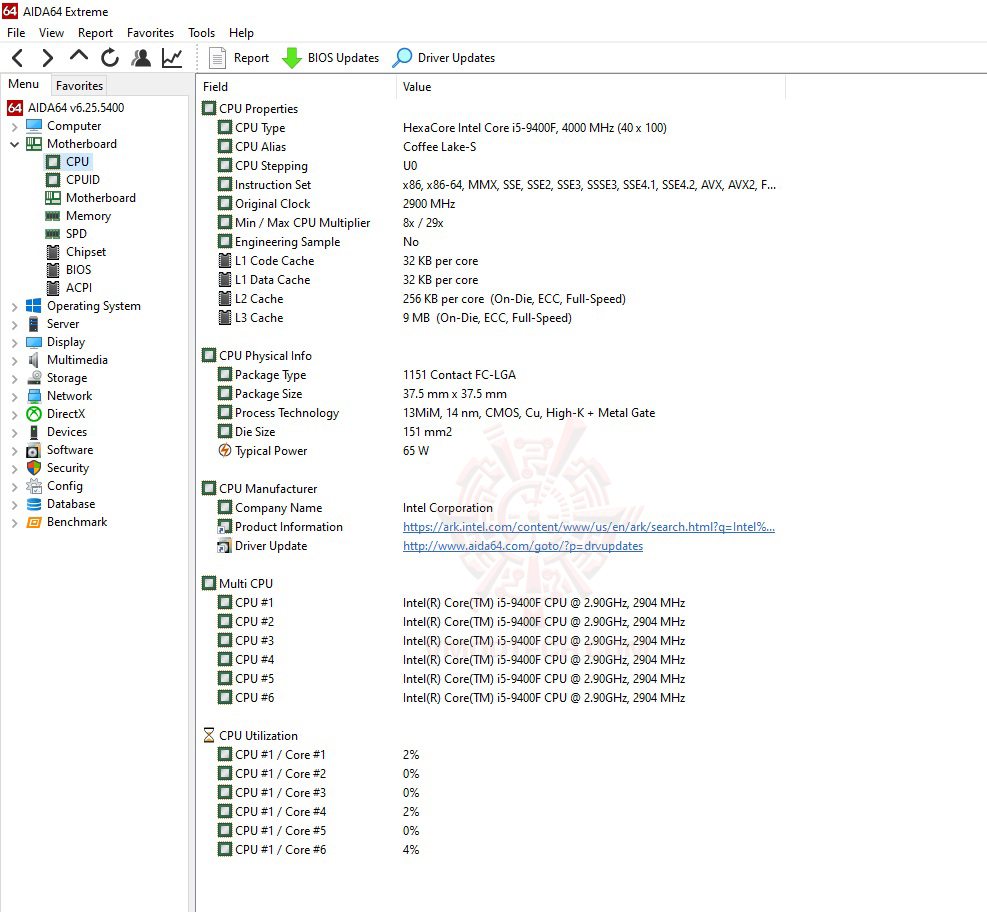Screen dimensions: 987x912
Task: Click the Operating System Windows icon
Action: [33, 306]
